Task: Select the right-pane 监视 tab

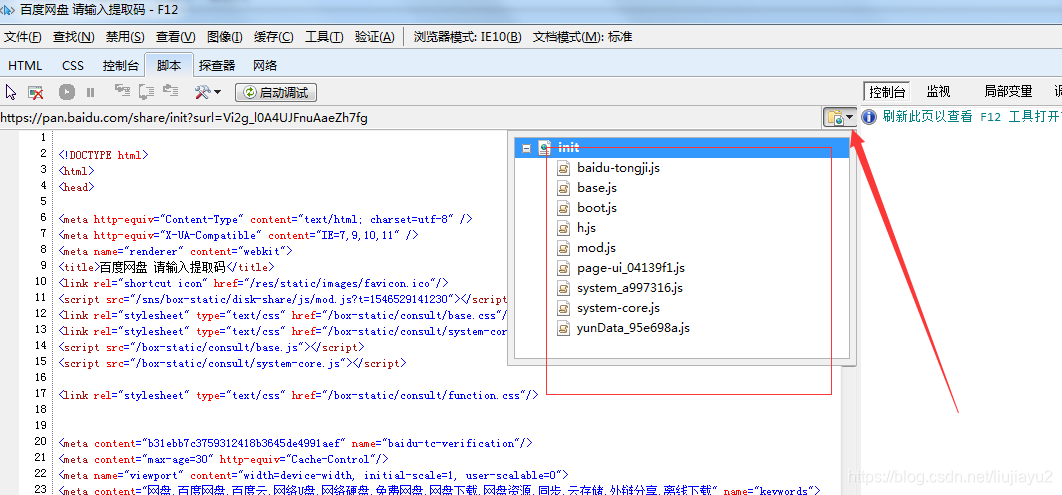Action: tap(939, 91)
